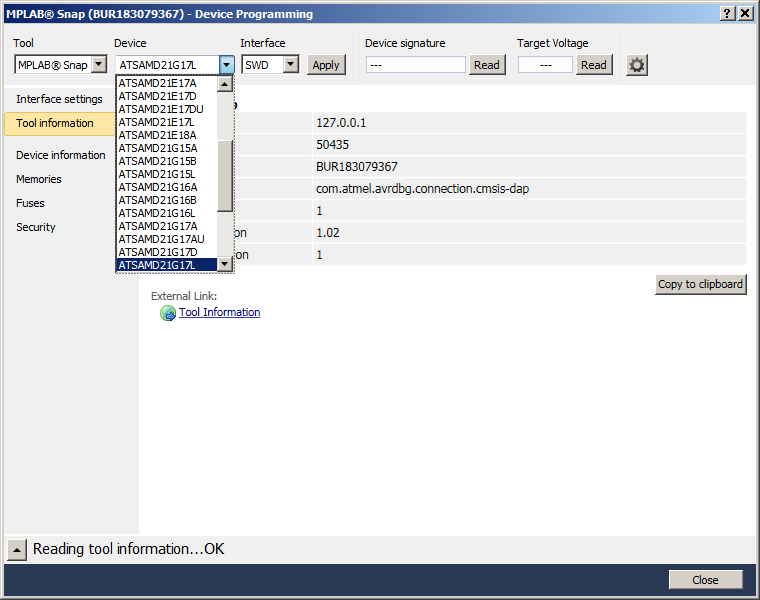Select ATSAMD21G15L in device list

(x=167, y=174)
